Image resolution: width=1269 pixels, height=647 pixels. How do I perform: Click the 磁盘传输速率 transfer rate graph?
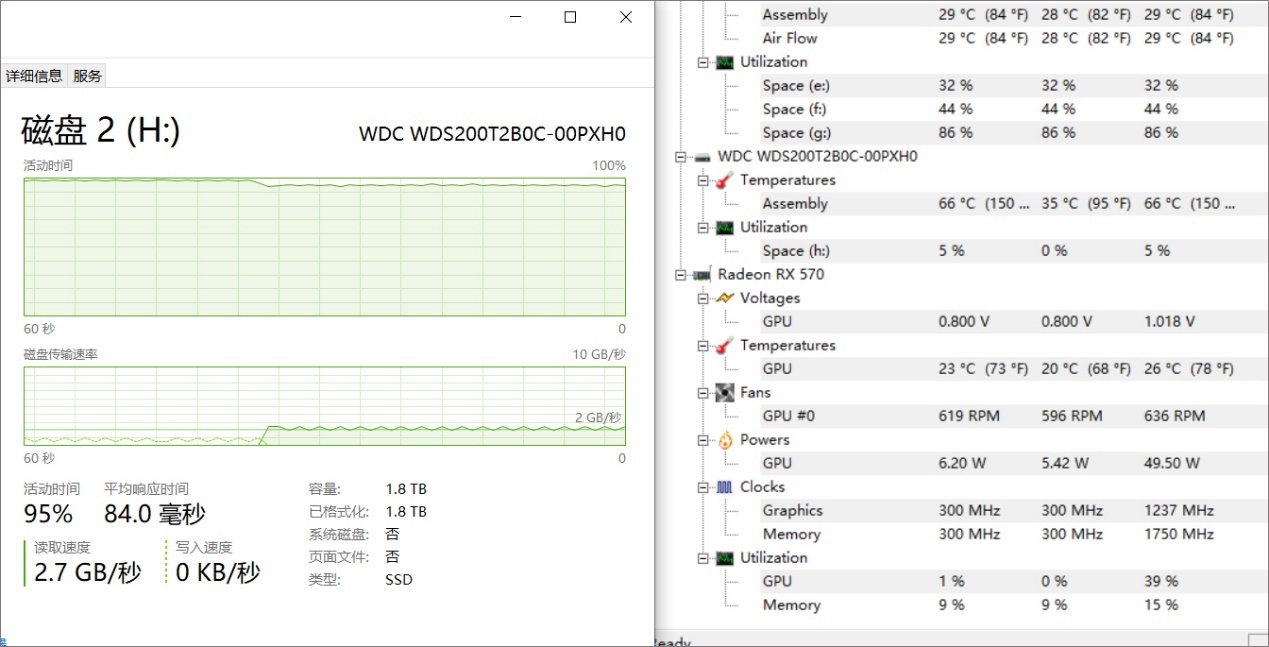pyautogui.click(x=324, y=406)
